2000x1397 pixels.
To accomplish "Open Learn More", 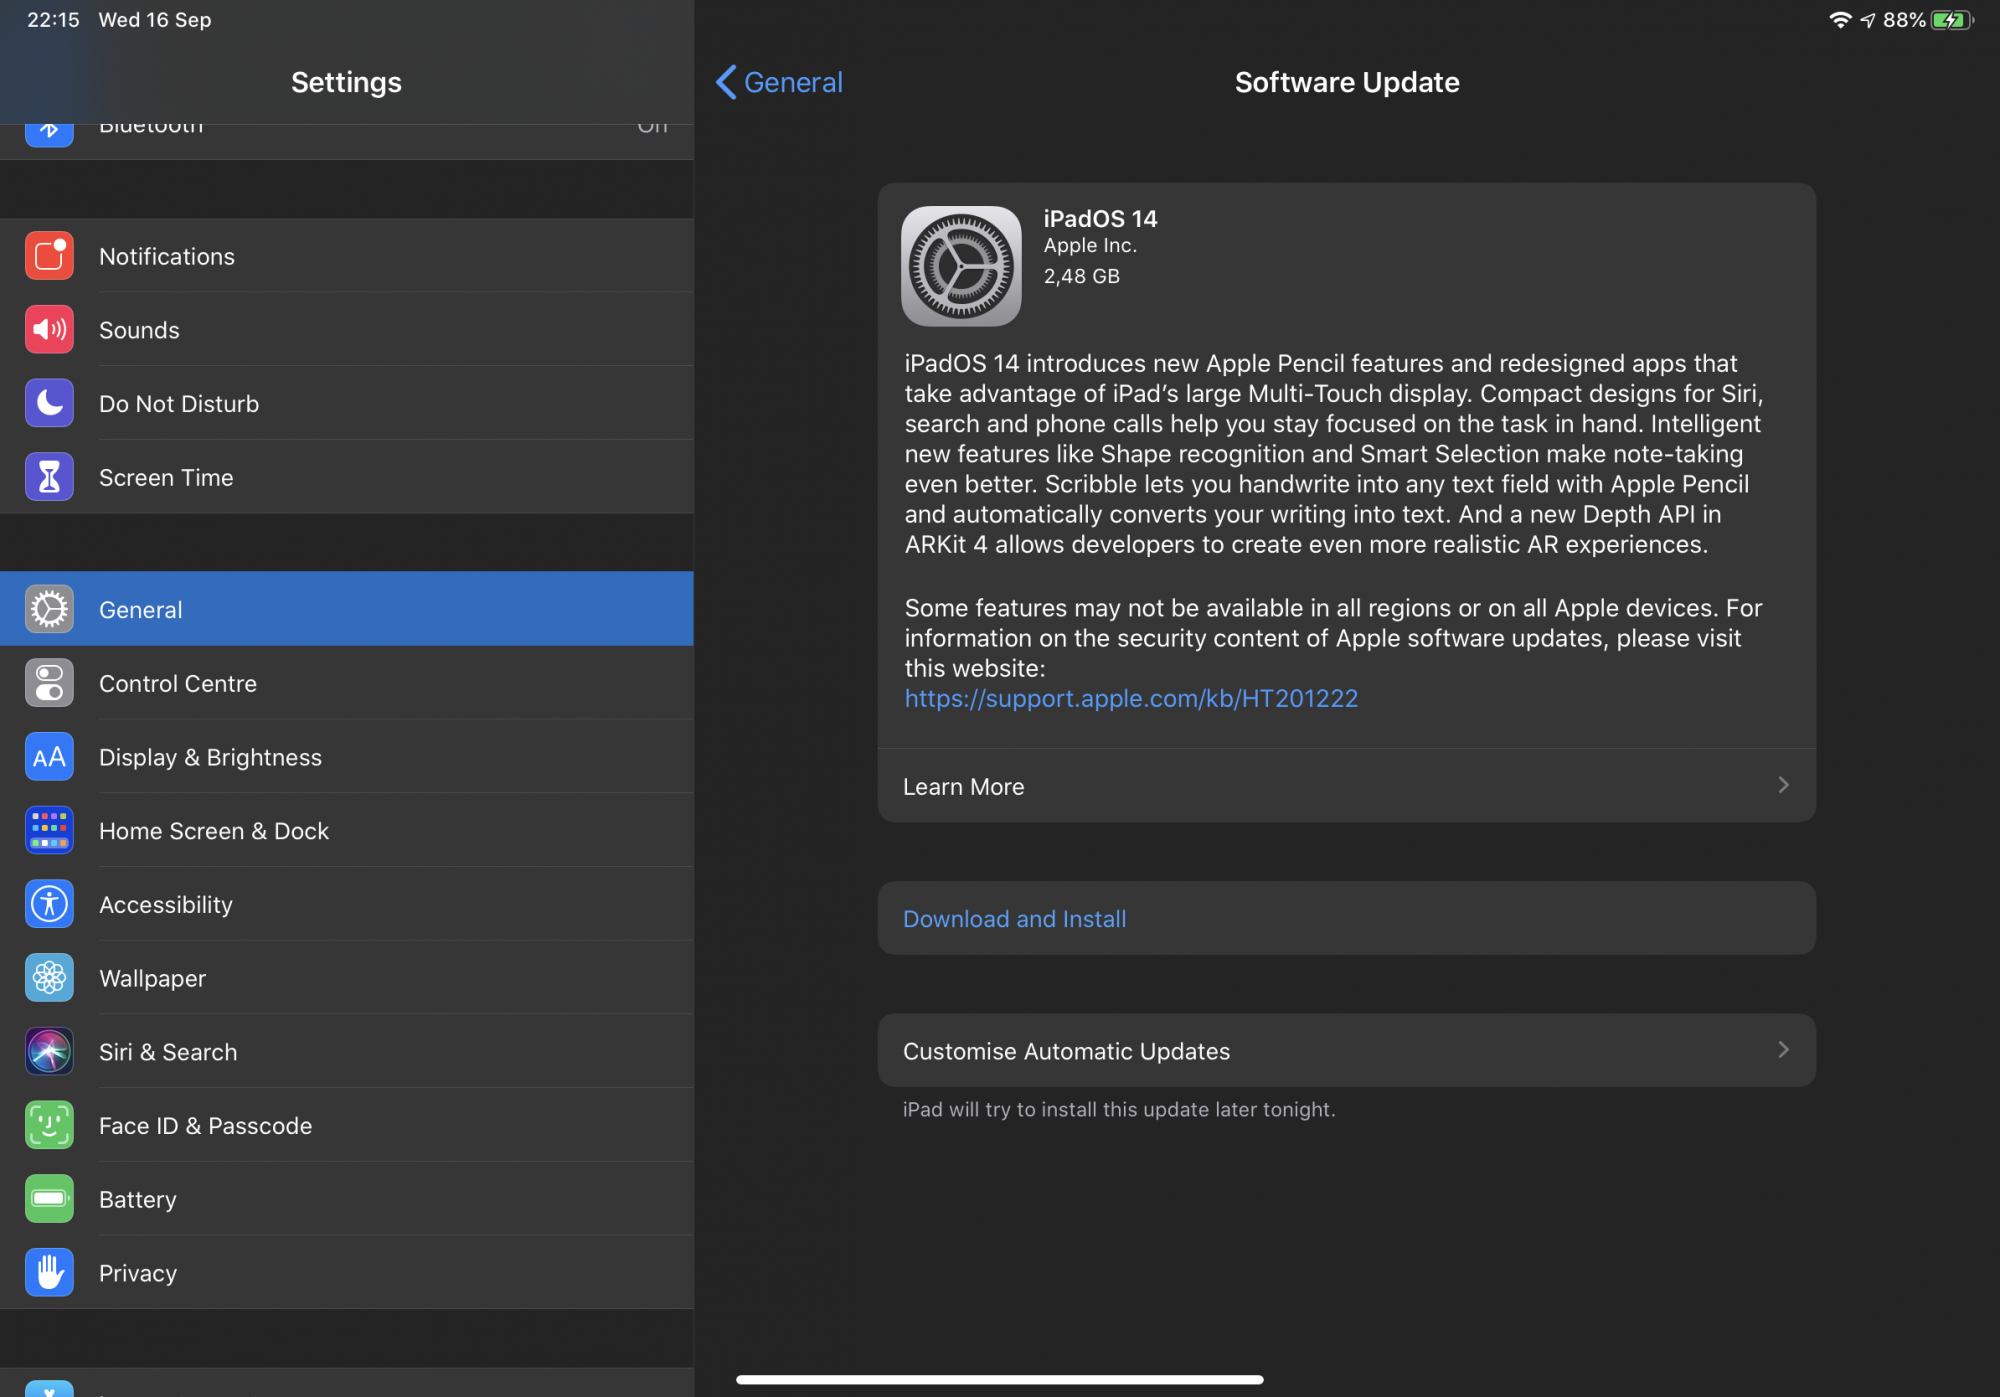I will (1347, 786).
